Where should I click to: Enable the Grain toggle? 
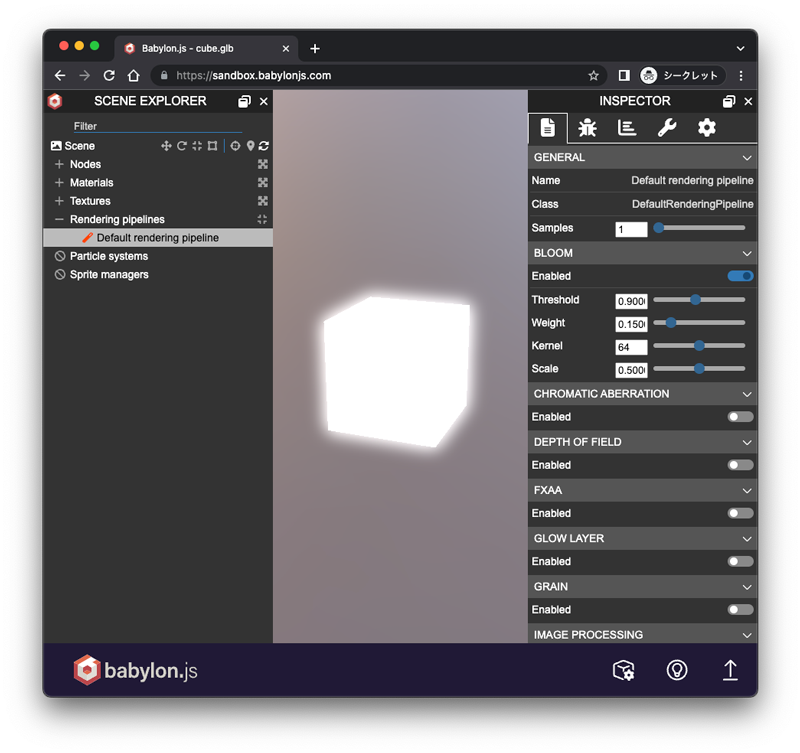point(740,610)
